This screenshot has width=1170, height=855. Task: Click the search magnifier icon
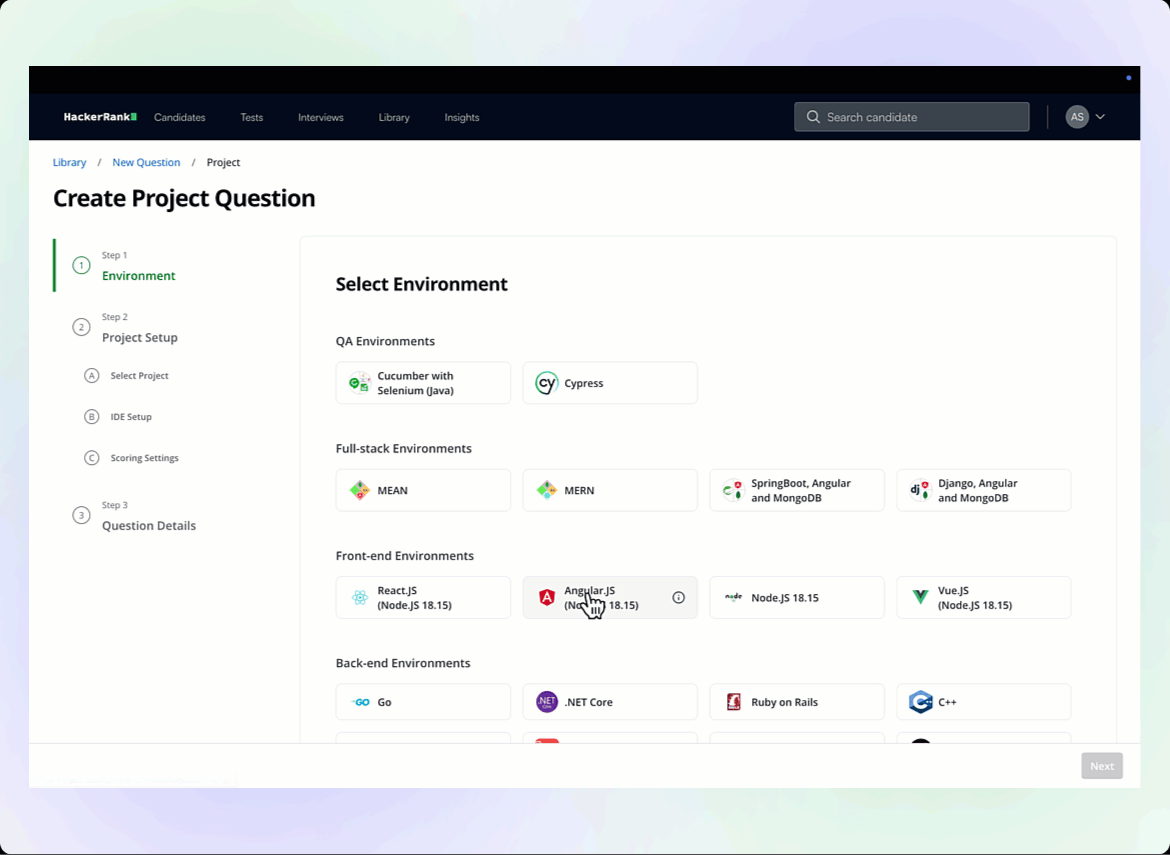pos(813,117)
